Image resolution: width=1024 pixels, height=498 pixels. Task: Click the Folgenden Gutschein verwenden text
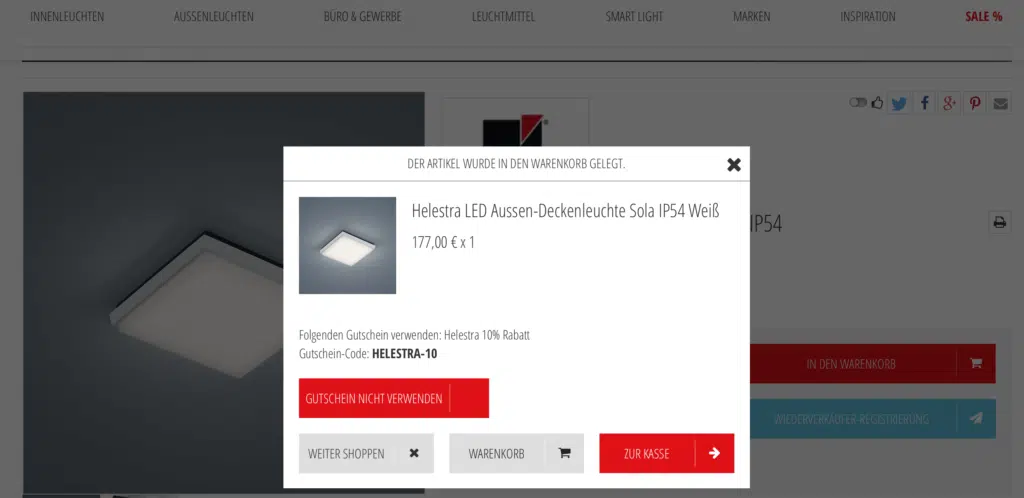pyautogui.click(x=414, y=335)
